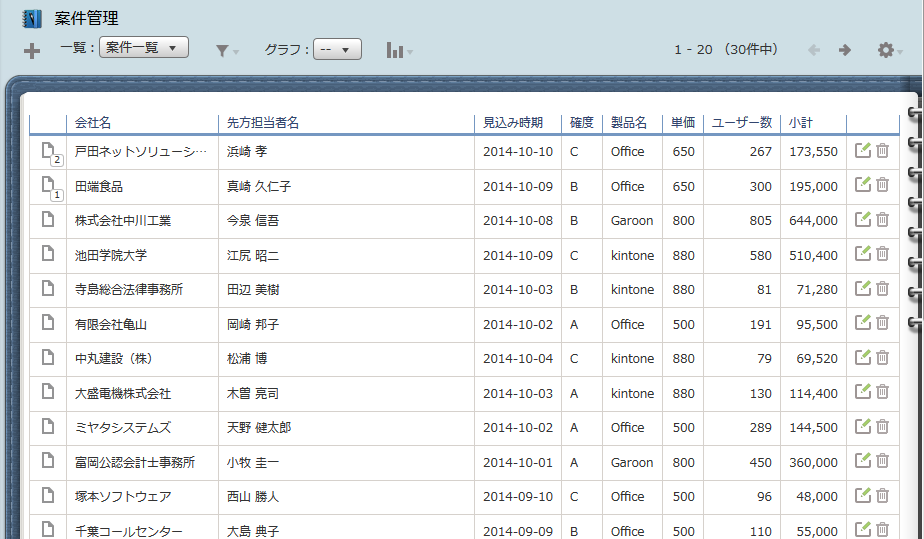Edit the 塚本ソフトウェア record
The image size is (924, 539).
point(863,495)
